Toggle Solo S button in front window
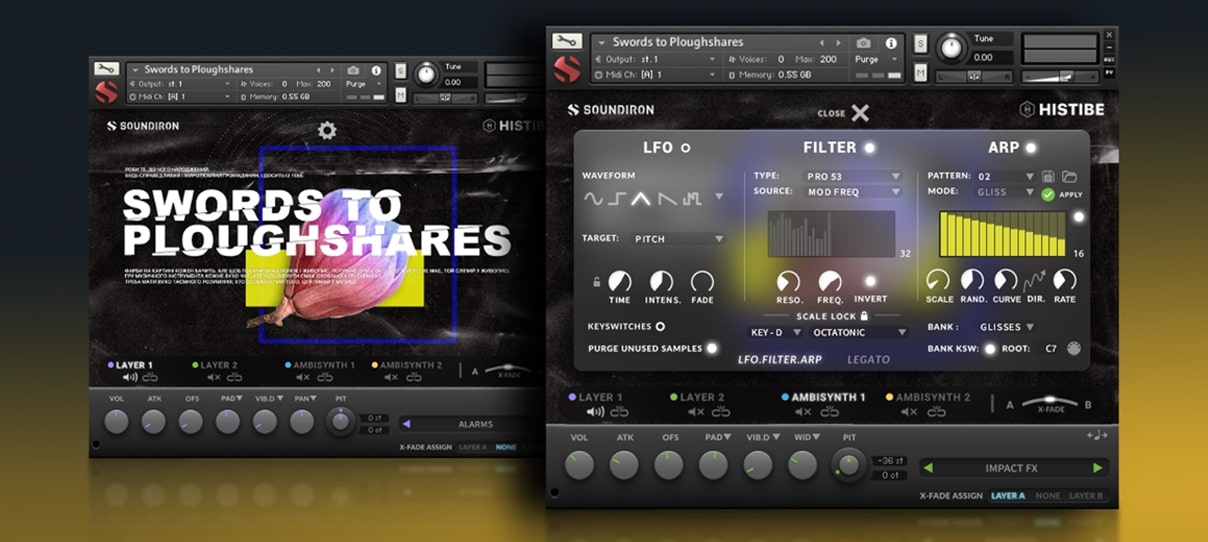This screenshot has width=1208, height=542. coord(920,44)
